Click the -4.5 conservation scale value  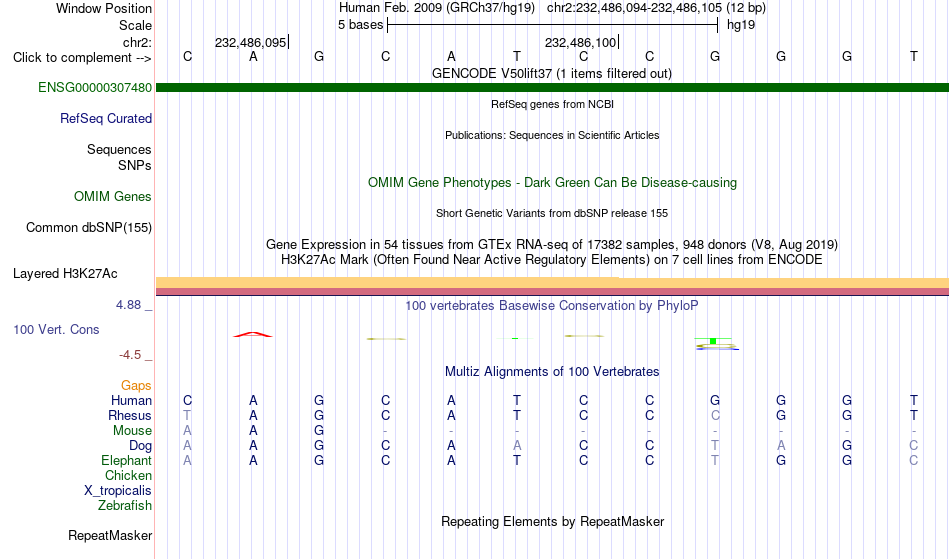[130, 355]
